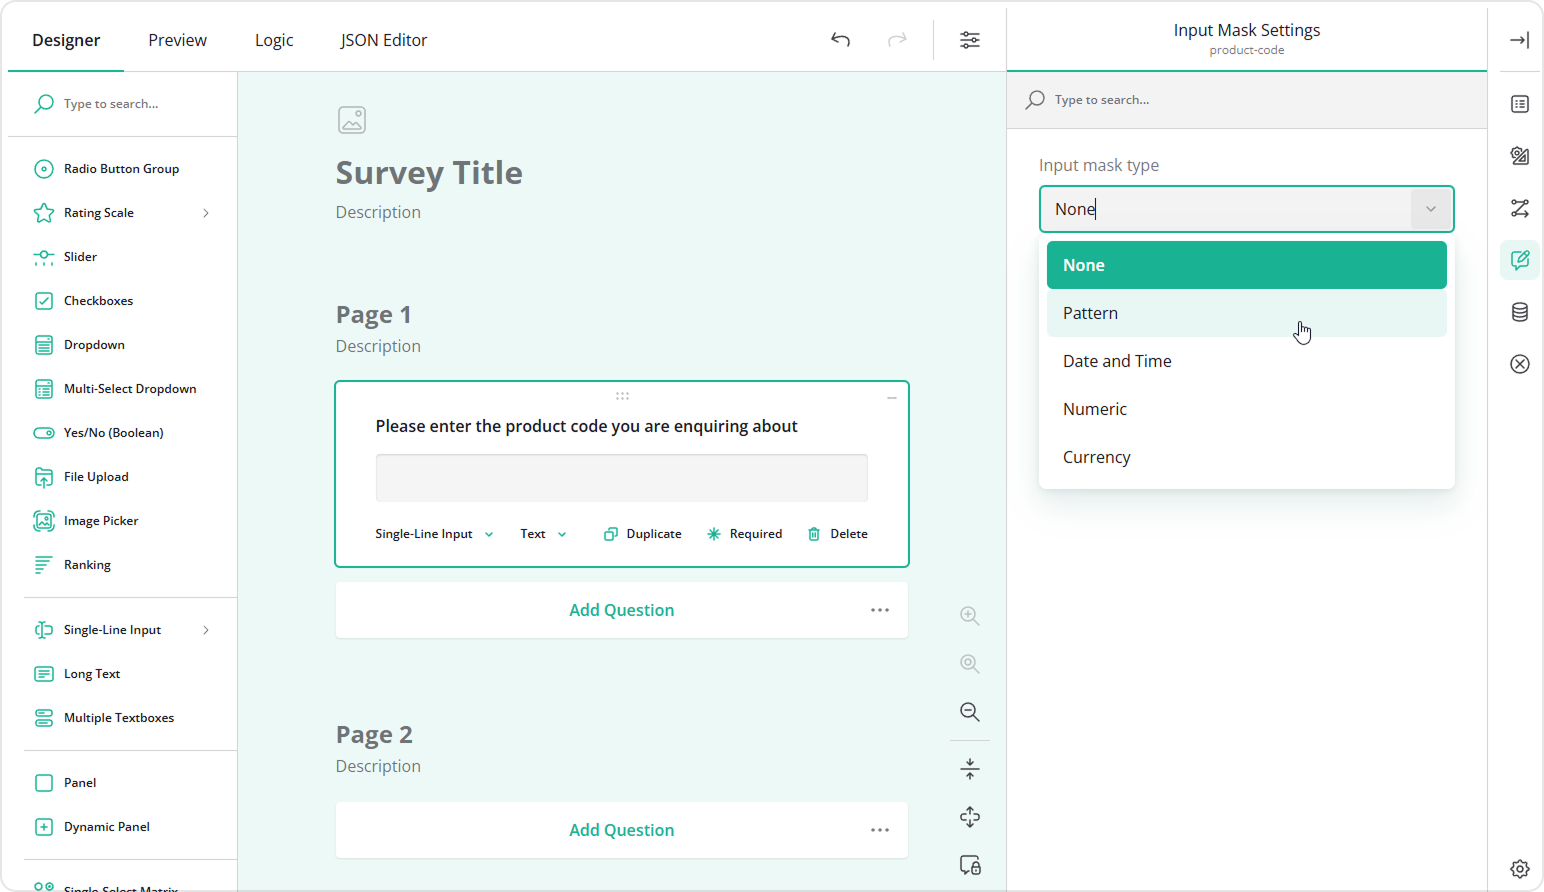The height and width of the screenshot is (892, 1544).
Task: Expand the Rating Scale toolbox item
Action: click(205, 212)
